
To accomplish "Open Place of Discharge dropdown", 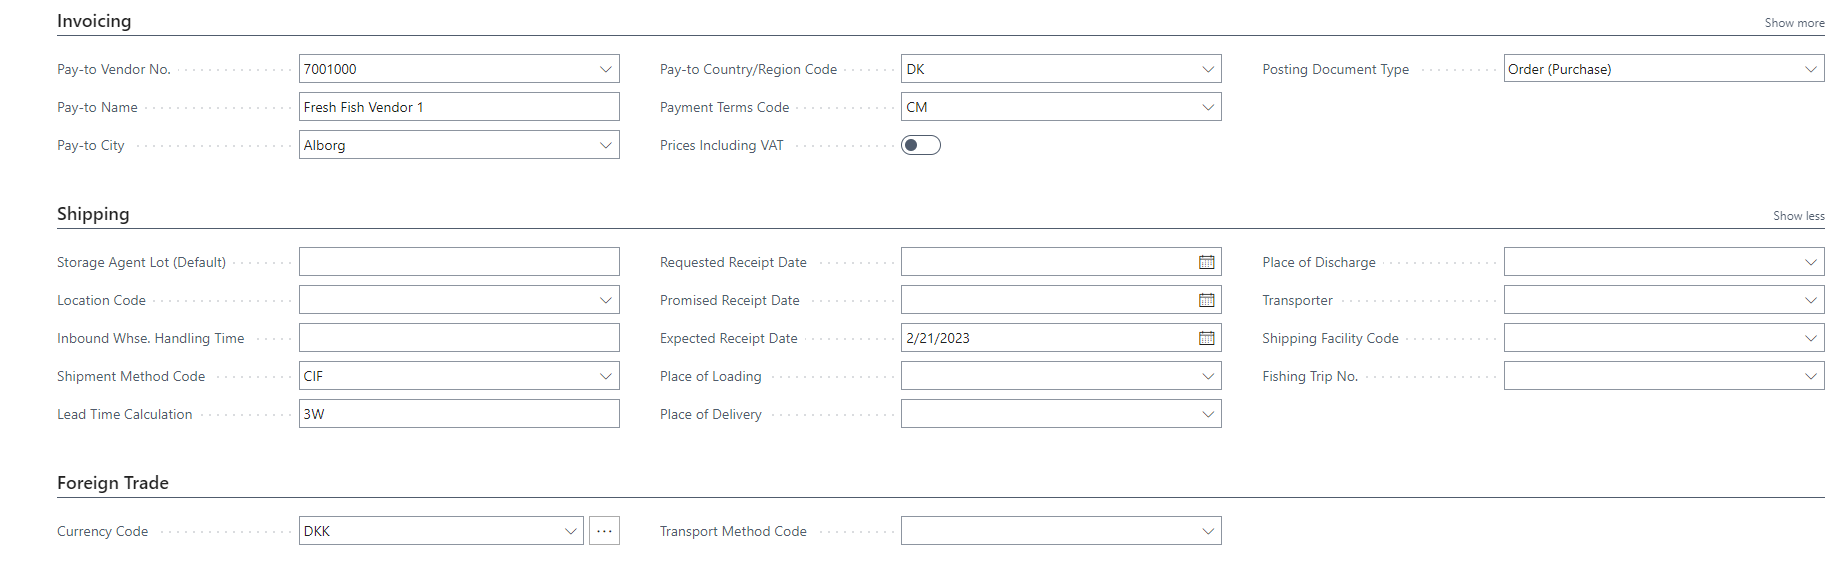I will coord(1810,262).
